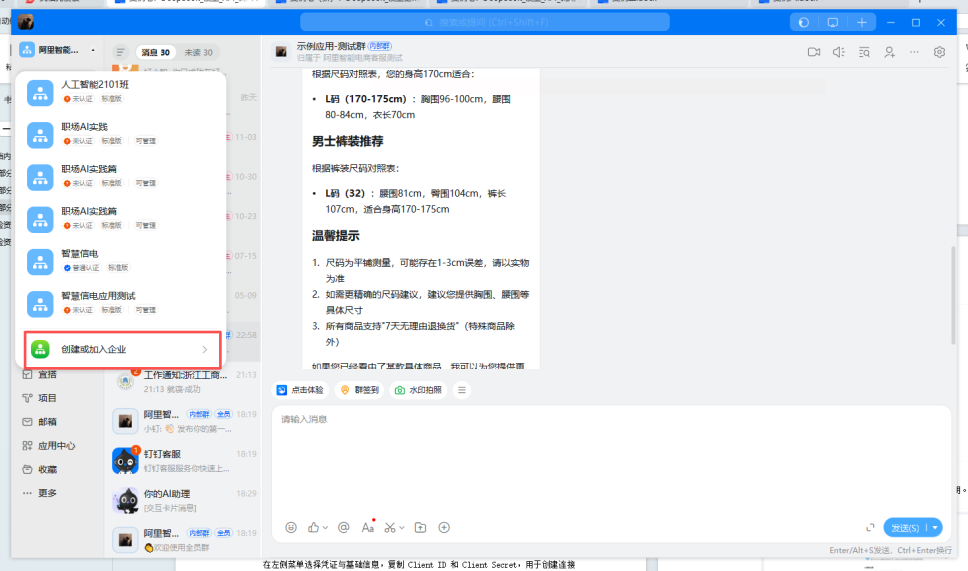This screenshot has height=571, width=968.
Task: Click the send file folder icon
Action: pyautogui.click(x=420, y=527)
